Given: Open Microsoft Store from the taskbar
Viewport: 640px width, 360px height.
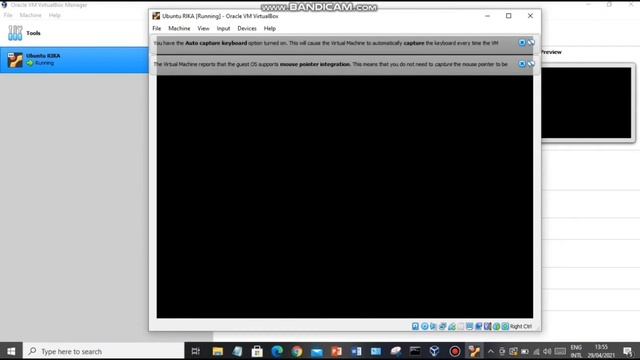Looking at the screenshot, I should (257, 351).
